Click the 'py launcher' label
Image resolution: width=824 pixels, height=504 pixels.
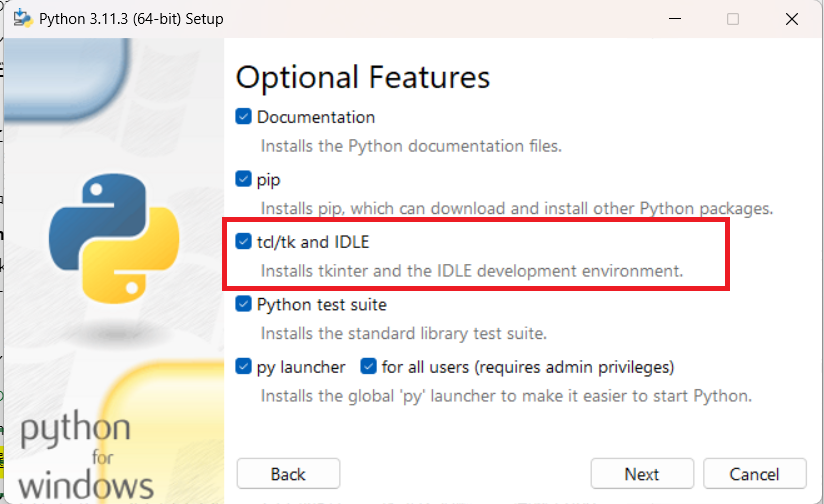tap(301, 367)
